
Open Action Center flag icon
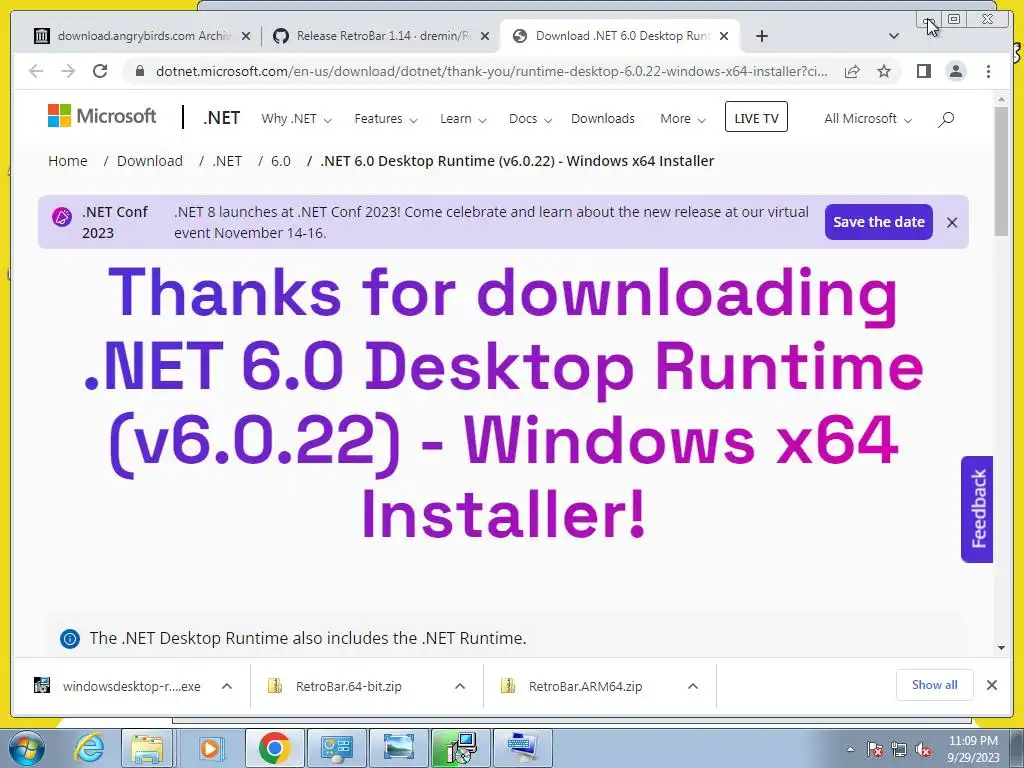coord(875,749)
